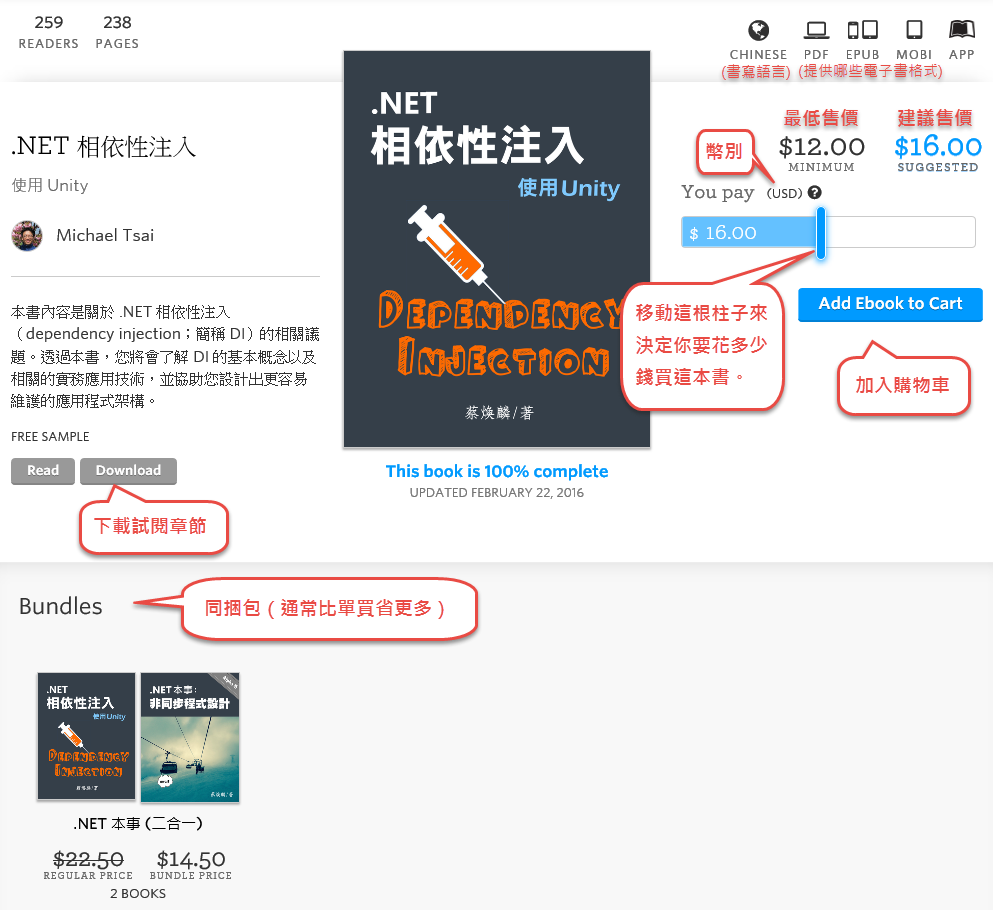The height and width of the screenshot is (910, 993).
Task: Click the MOBI tablet icon
Action: point(914,30)
